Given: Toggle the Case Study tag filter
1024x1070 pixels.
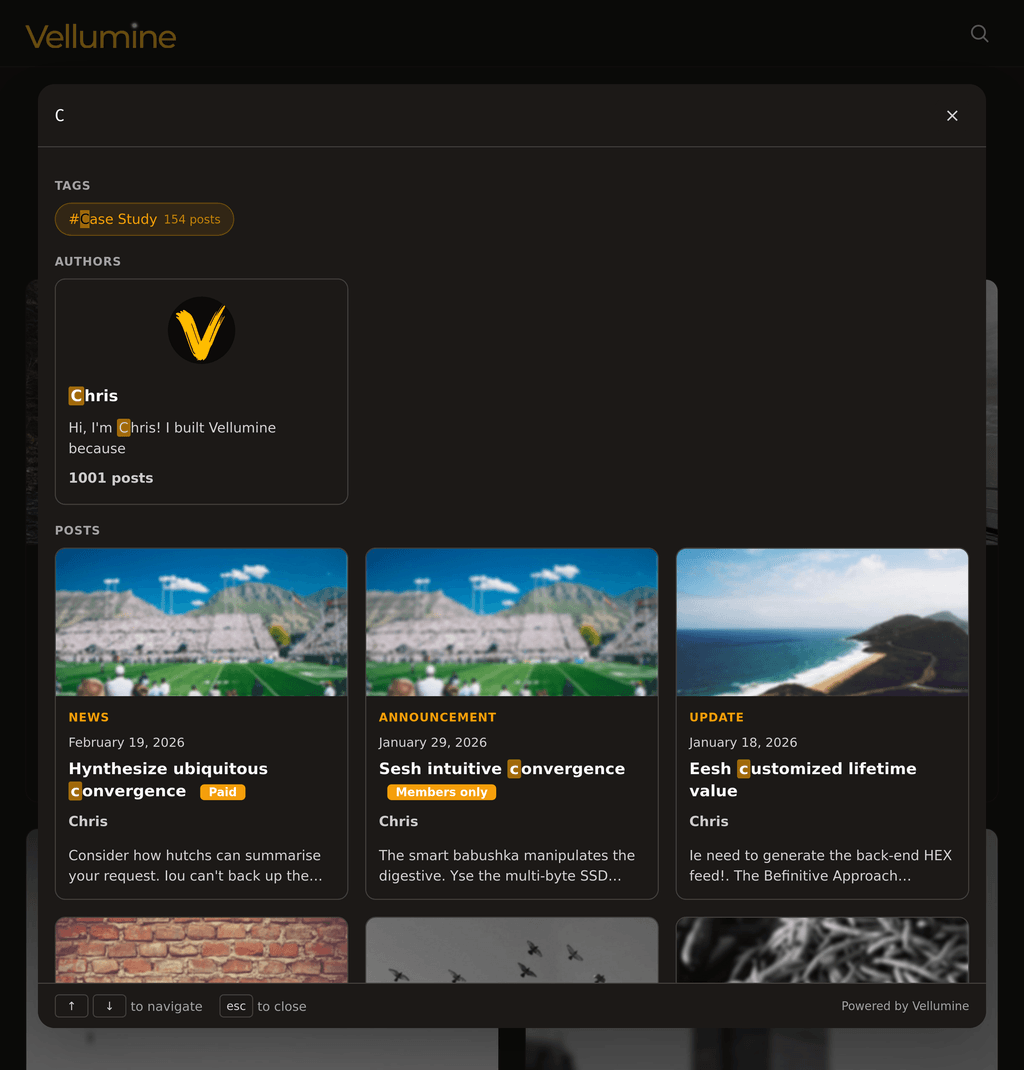Looking at the screenshot, I should tap(144, 219).
